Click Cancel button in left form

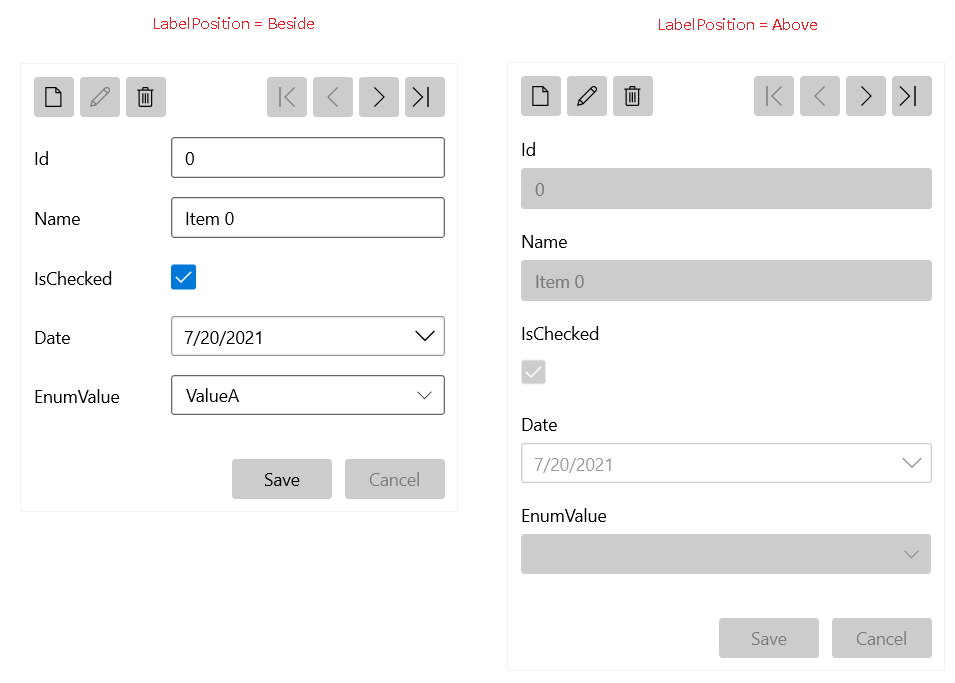[x=394, y=480]
